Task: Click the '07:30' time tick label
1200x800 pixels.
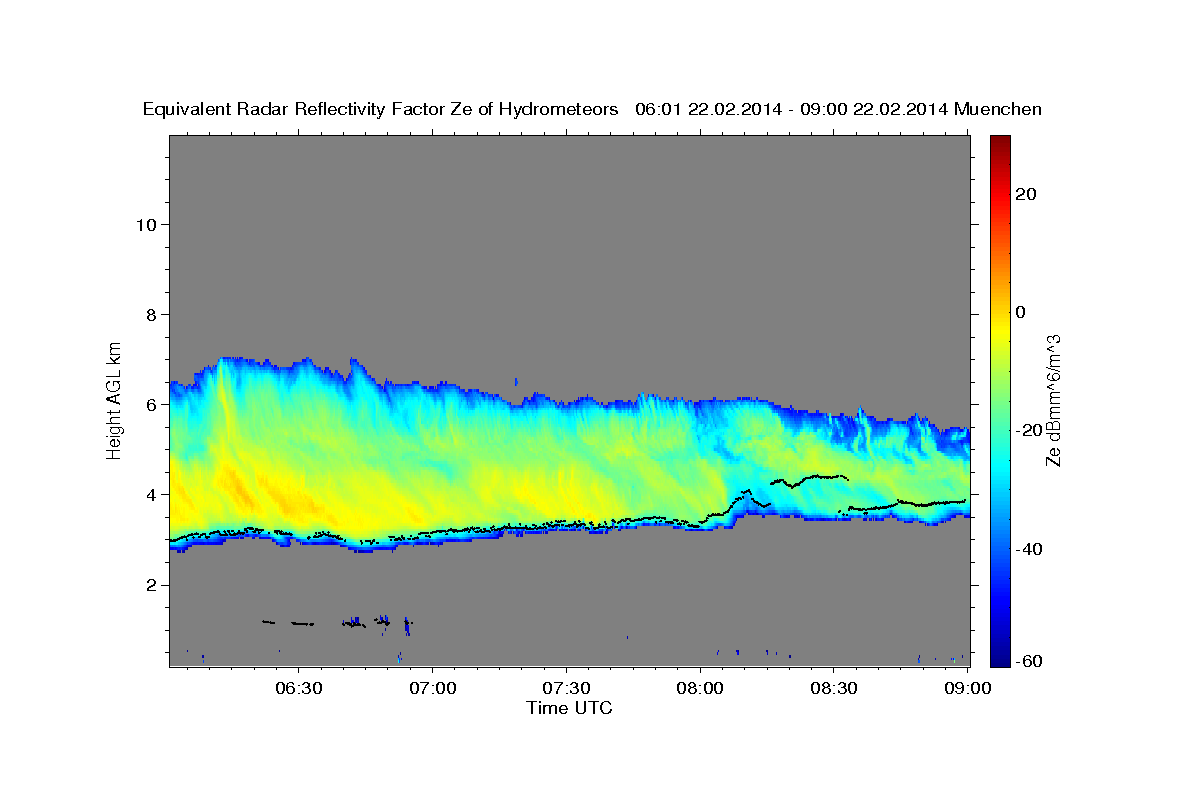Action: coord(567,688)
